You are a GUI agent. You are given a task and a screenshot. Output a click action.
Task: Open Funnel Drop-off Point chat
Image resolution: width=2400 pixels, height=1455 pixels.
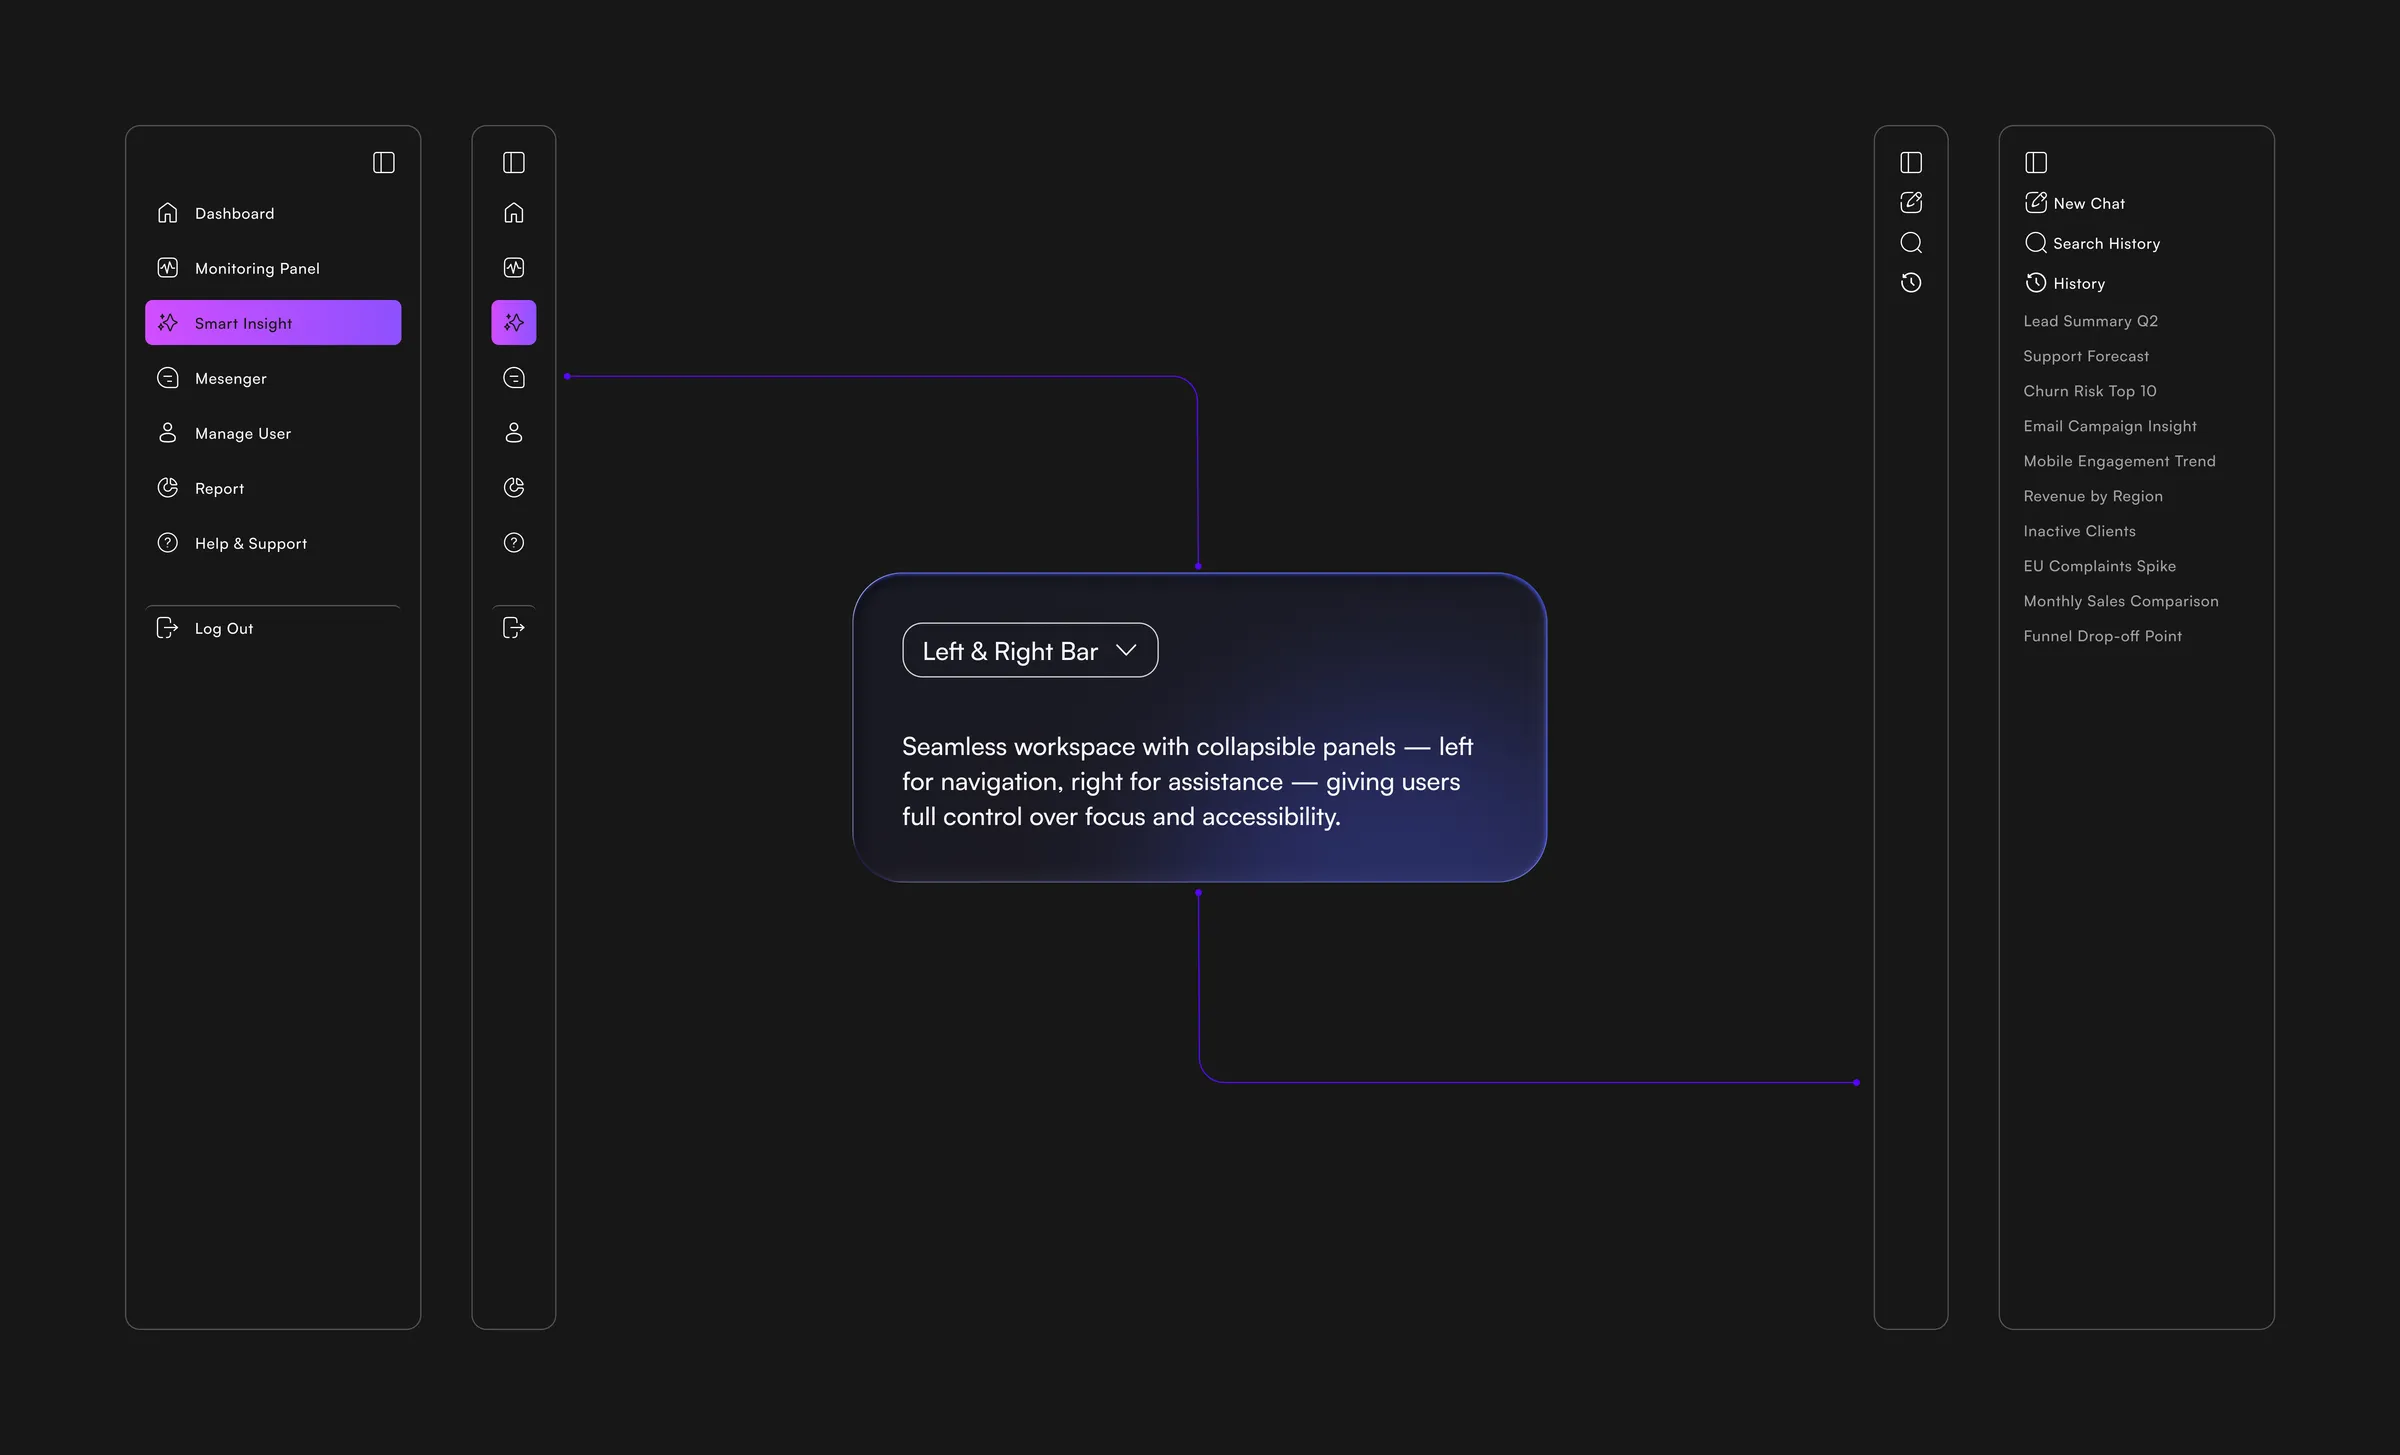pos(2103,636)
